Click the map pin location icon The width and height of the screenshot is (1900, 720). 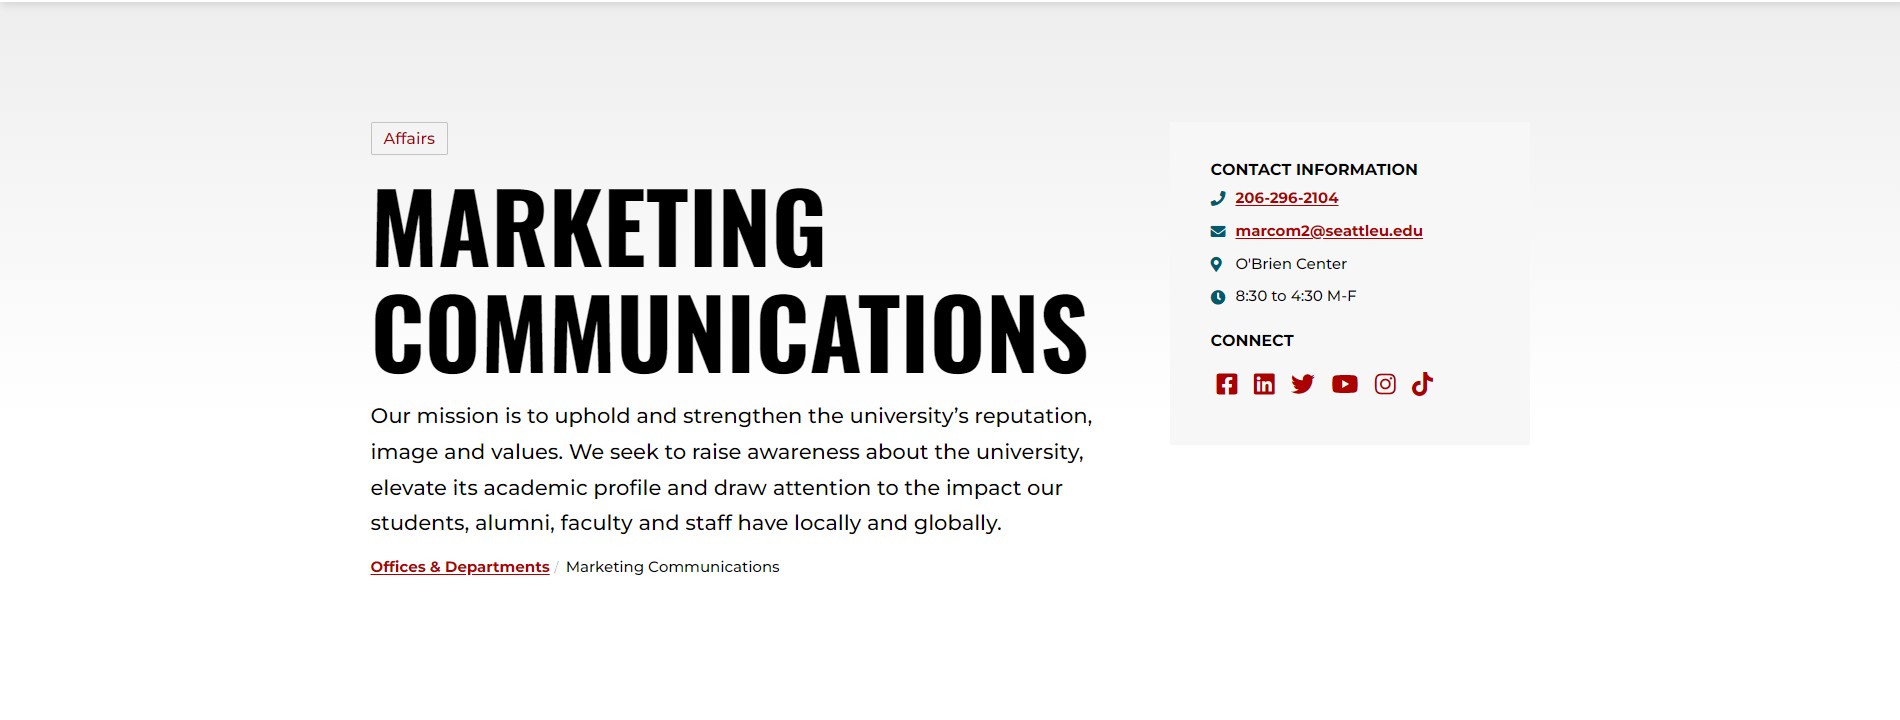[x=1217, y=264]
